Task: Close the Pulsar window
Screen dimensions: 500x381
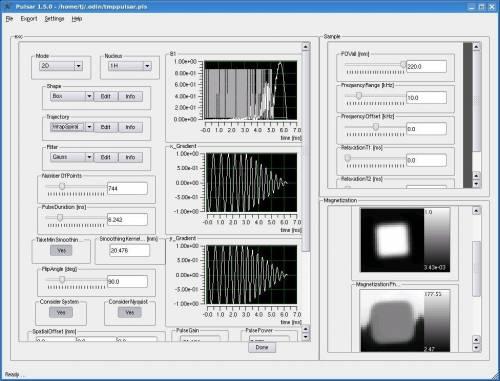Action: coord(492,7)
